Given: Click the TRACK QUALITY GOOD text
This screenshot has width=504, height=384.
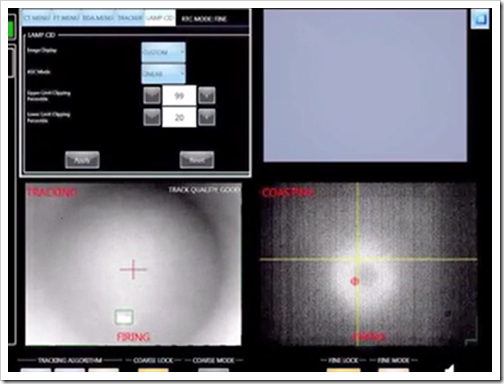Looking at the screenshot, I should (204, 190).
